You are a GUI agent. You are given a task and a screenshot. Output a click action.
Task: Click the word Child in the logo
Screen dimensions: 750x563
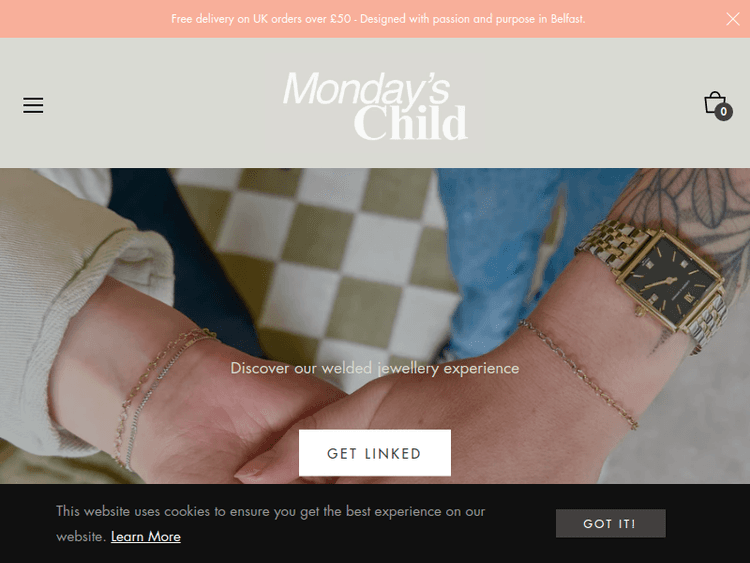tap(410, 123)
